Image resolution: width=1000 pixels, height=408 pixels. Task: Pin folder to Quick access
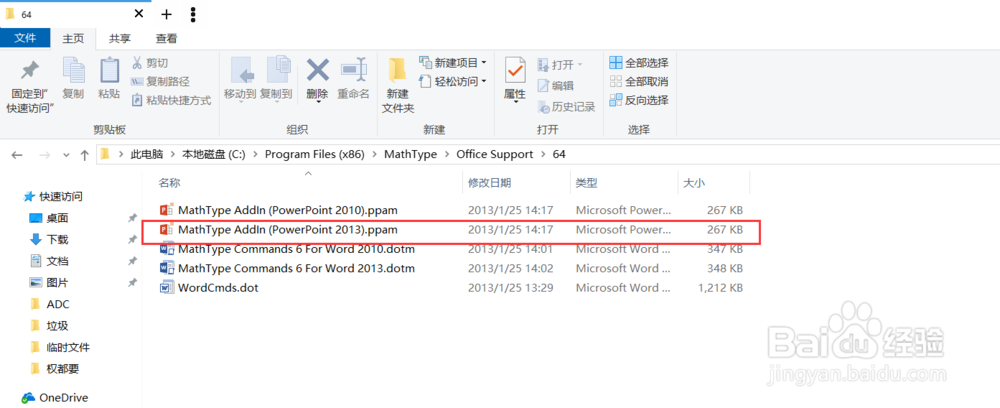pyautogui.click(x=29, y=86)
